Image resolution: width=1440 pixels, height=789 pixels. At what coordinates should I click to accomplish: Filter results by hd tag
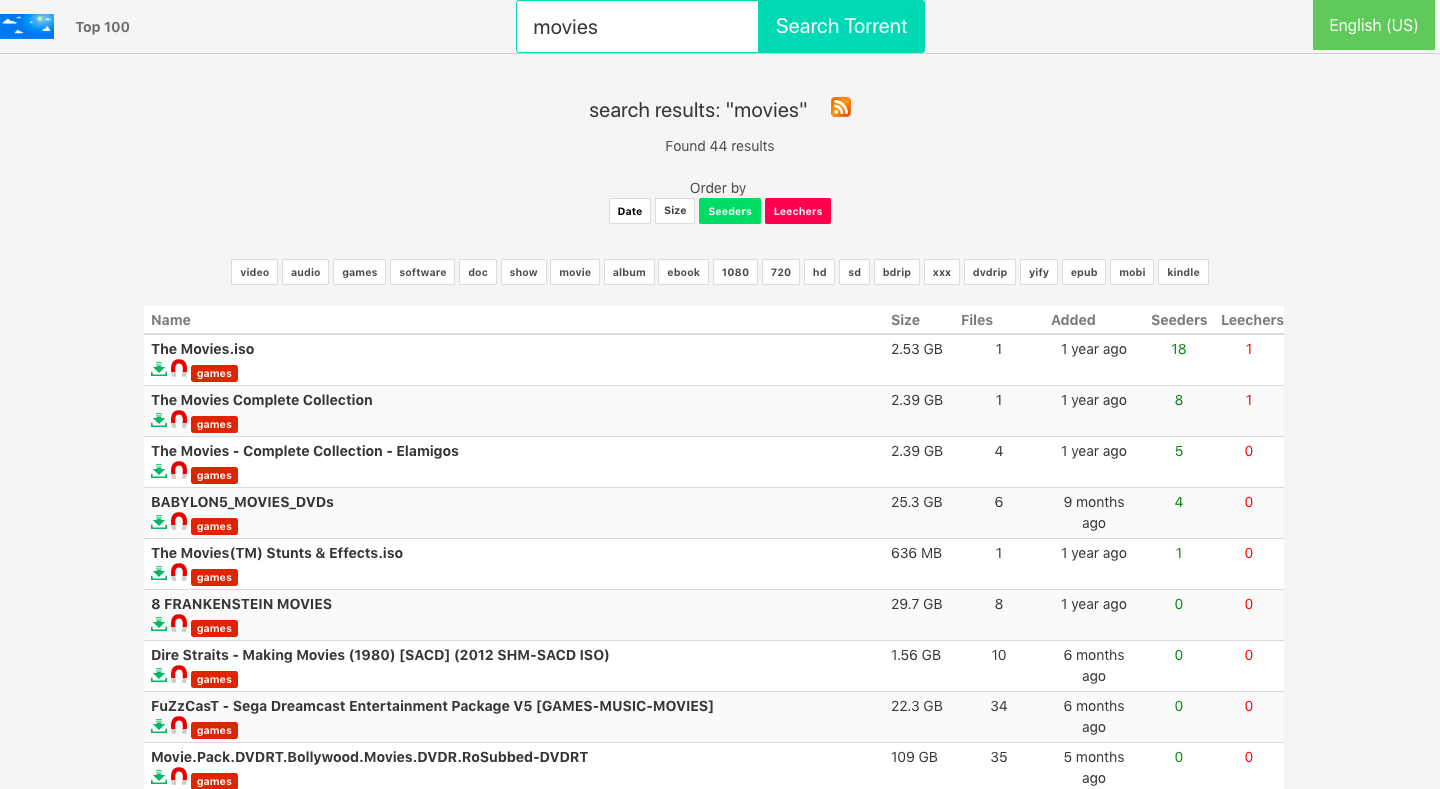tap(820, 272)
